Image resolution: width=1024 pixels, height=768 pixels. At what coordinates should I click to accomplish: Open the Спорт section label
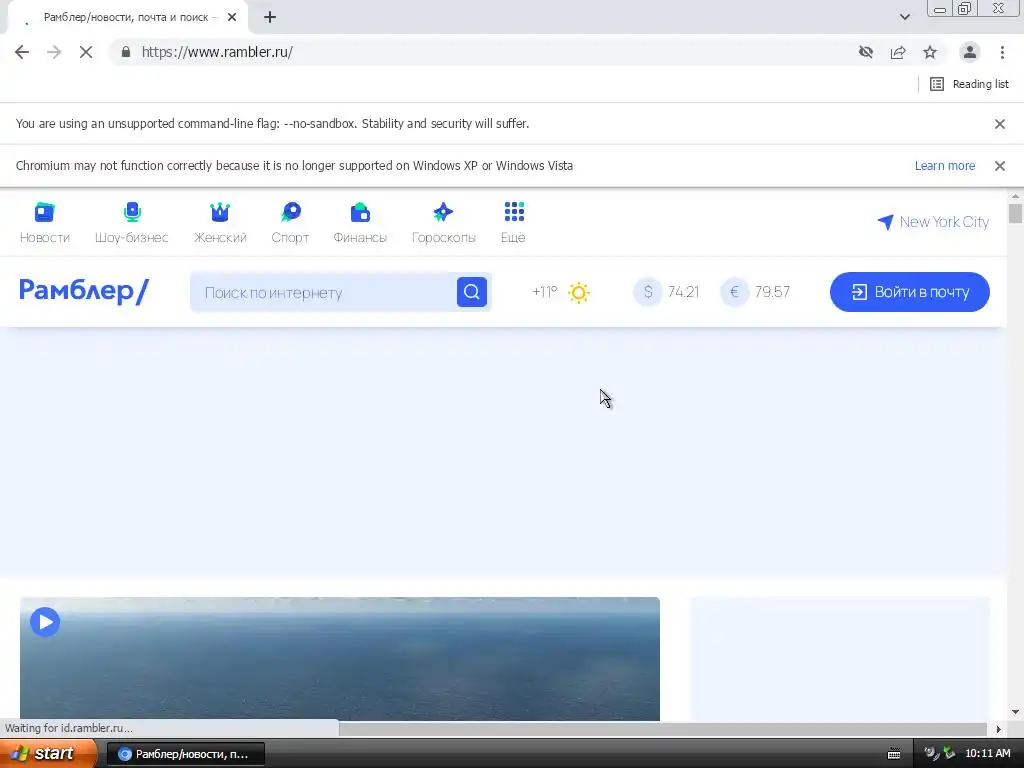(x=291, y=238)
